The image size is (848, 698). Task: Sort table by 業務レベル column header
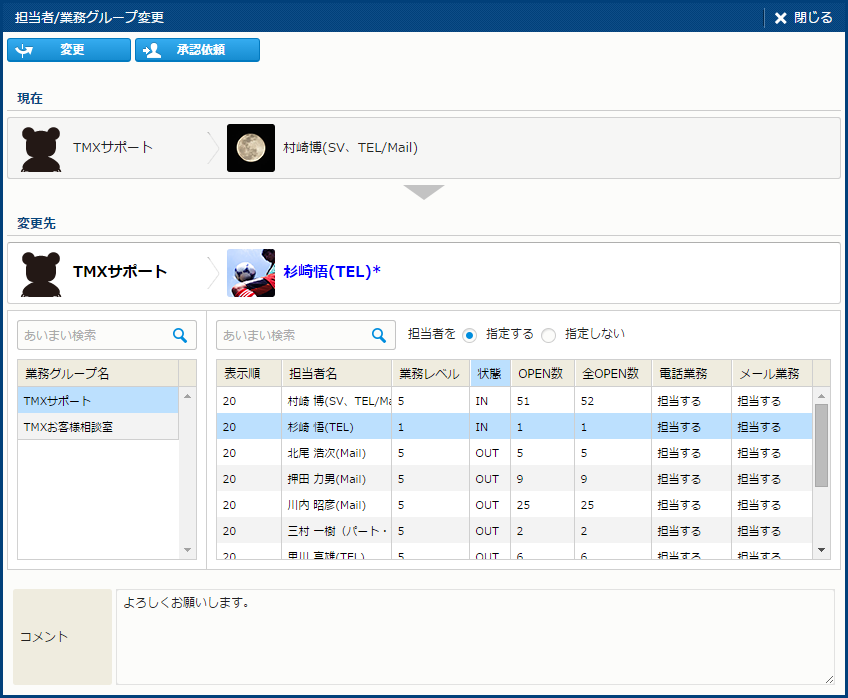(x=429, y=373)
